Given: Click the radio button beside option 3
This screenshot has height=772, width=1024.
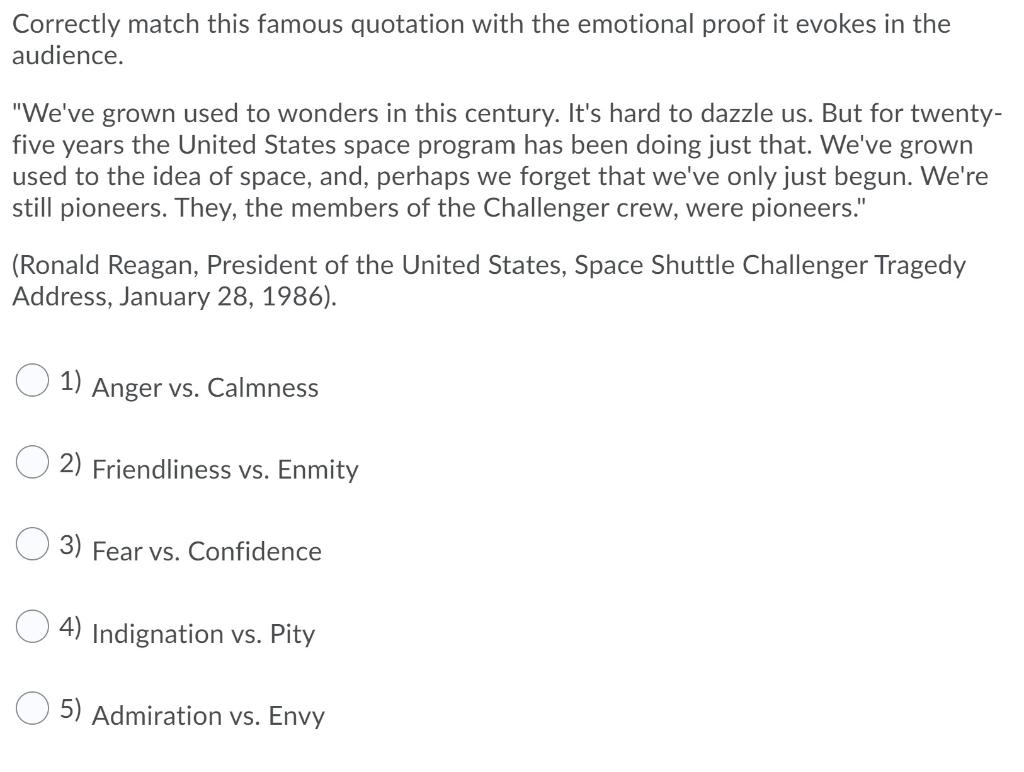Looking at the screenshot, I should point(33,543).
